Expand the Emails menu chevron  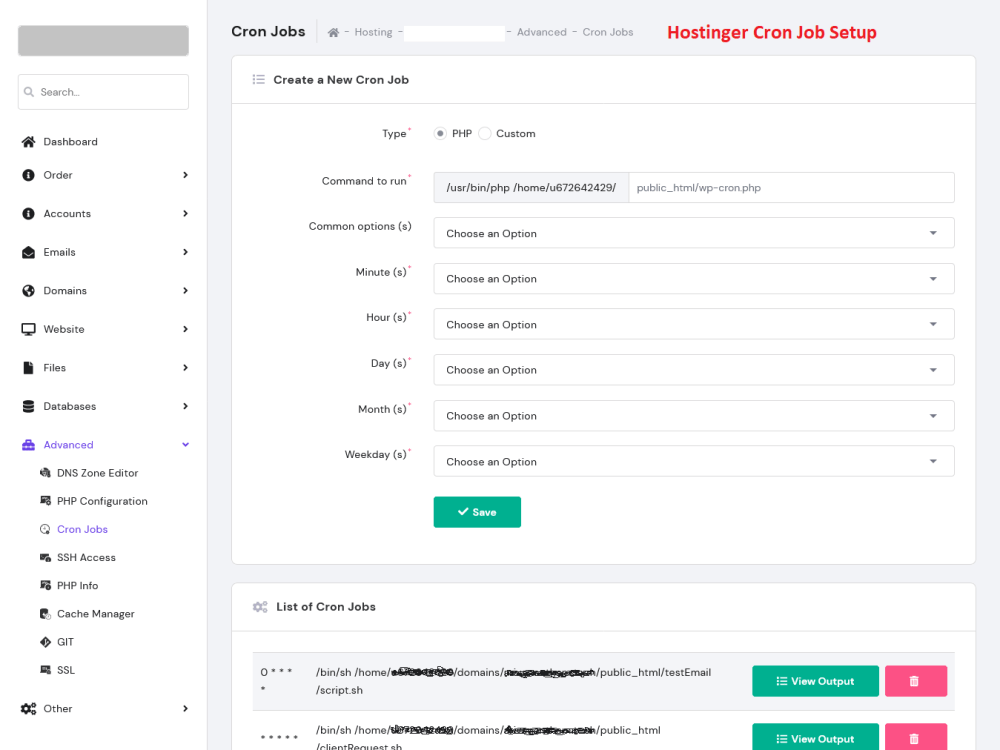tap(186, 252)
